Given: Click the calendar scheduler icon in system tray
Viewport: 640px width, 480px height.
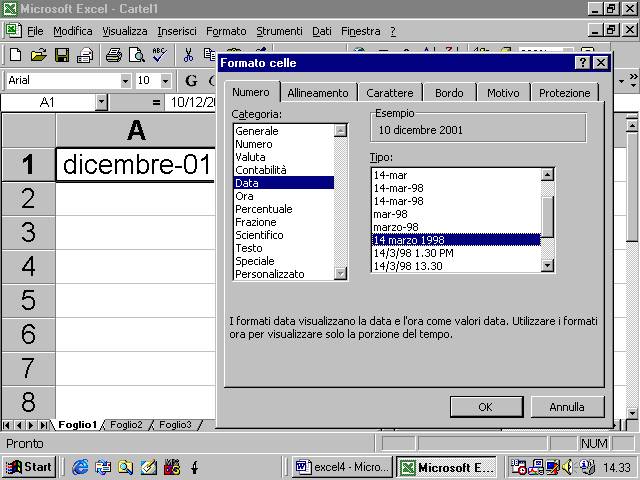Looking at the screenshot, I should tap(518, 467).
